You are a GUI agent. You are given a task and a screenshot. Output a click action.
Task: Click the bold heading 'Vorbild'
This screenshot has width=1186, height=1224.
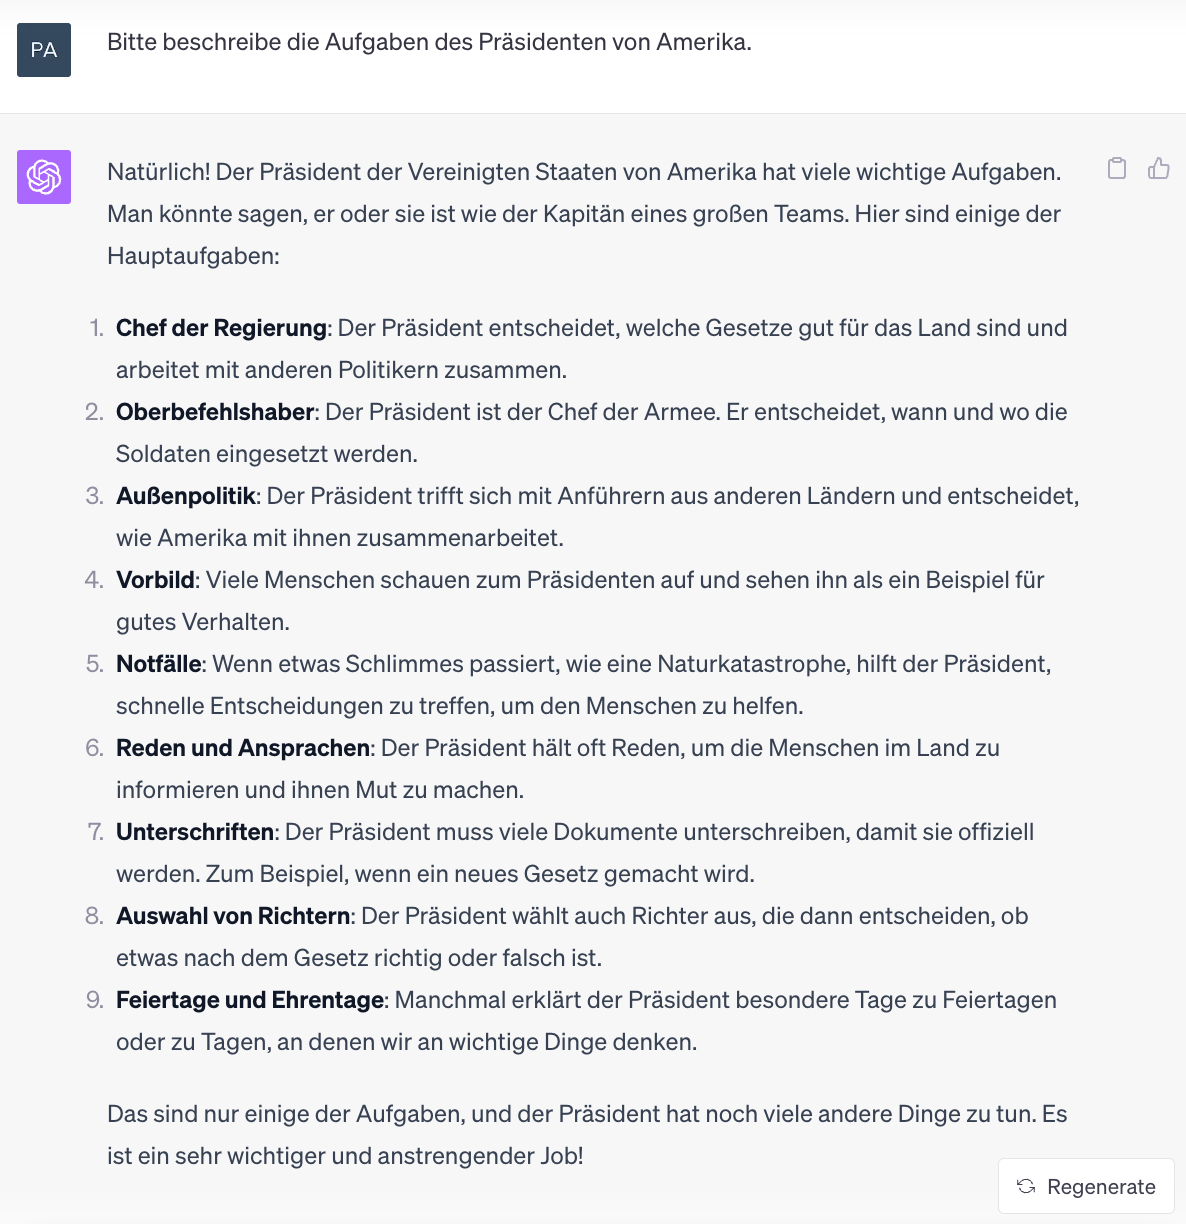[x=155, y=580]
